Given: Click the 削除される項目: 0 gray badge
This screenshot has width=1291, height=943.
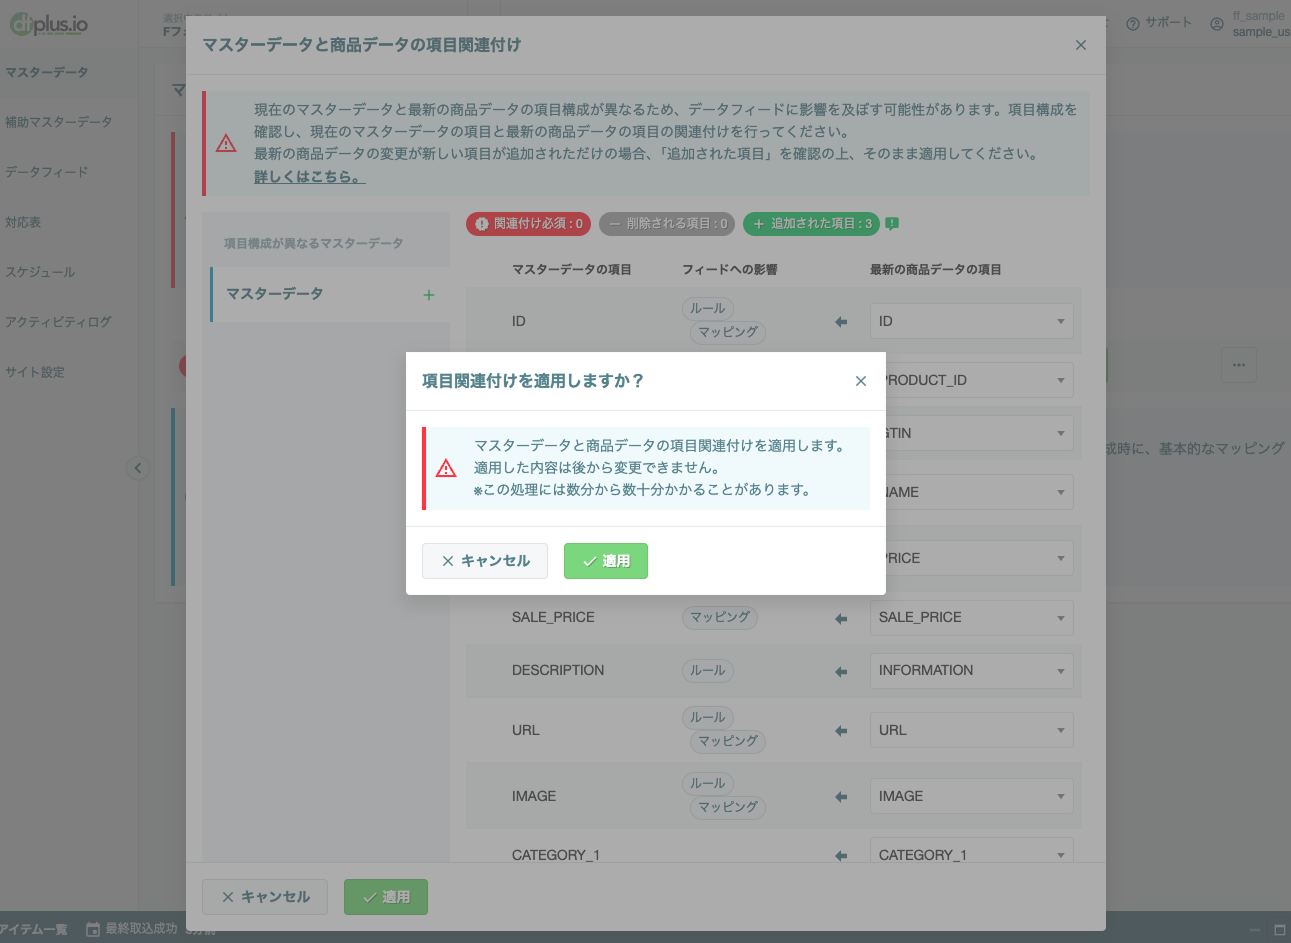Looking at the screenshot, I should coord(667,224).
